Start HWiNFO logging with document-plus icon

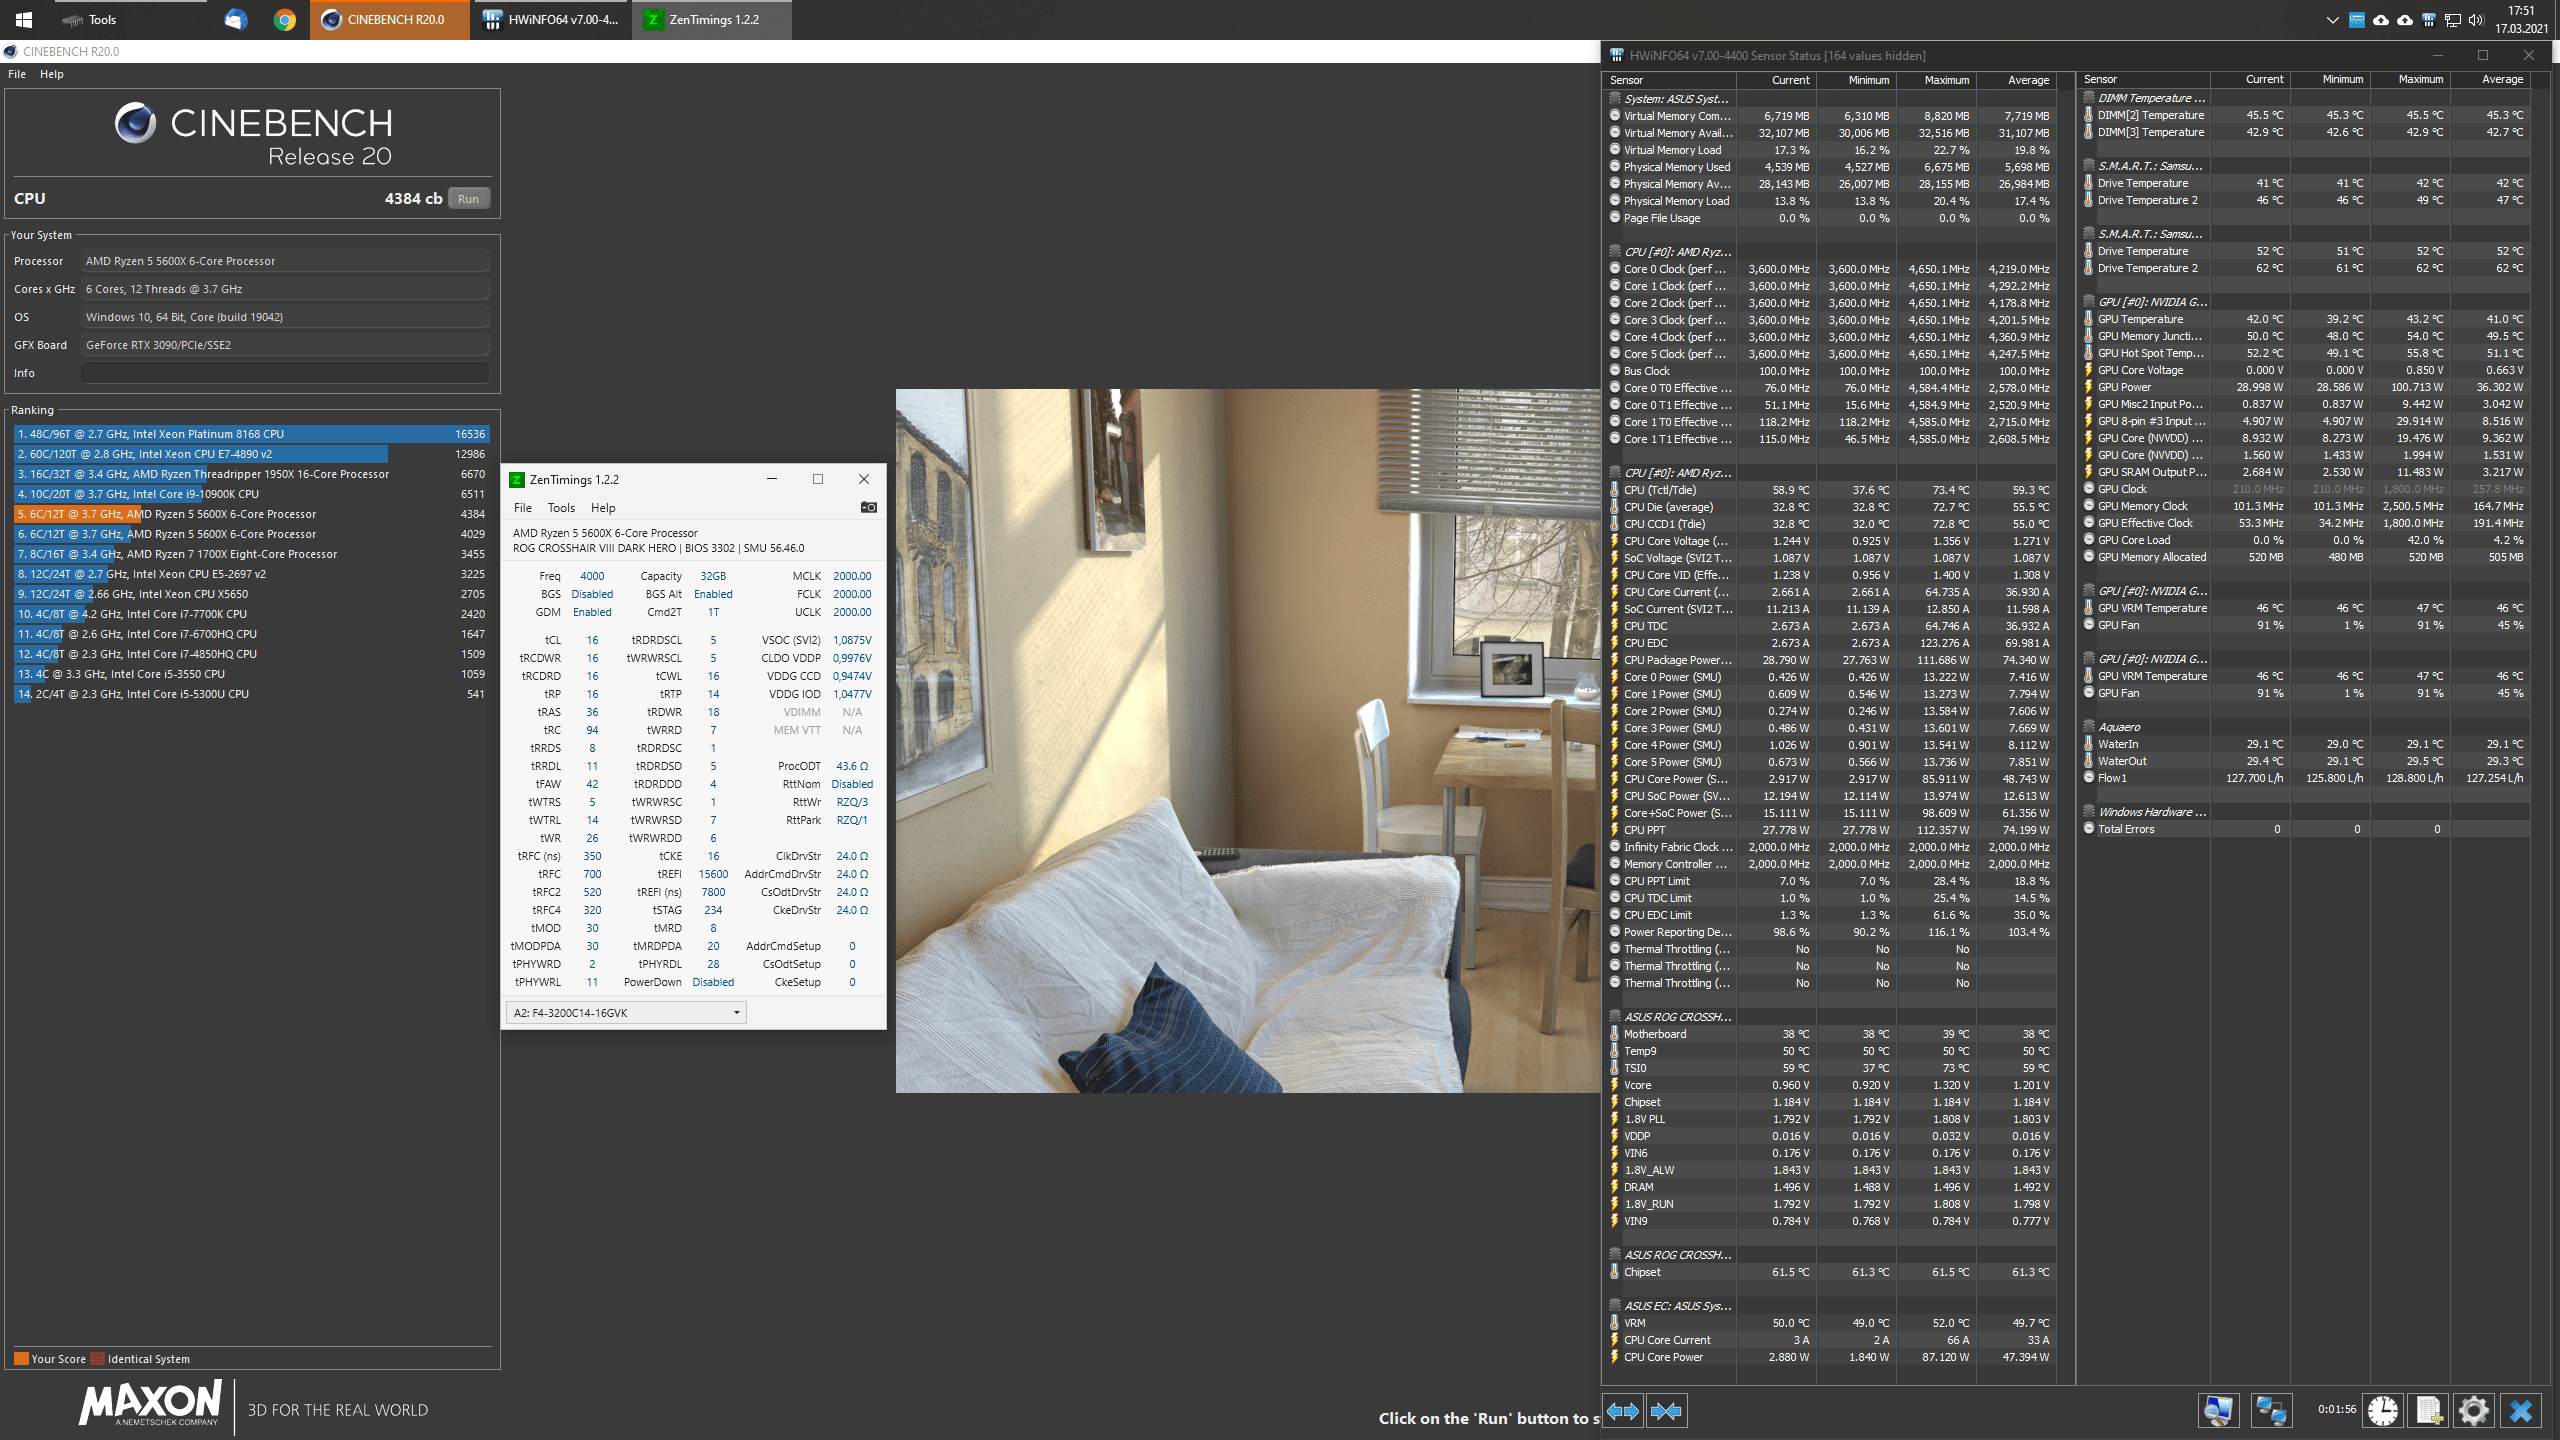(2429, 1411)
